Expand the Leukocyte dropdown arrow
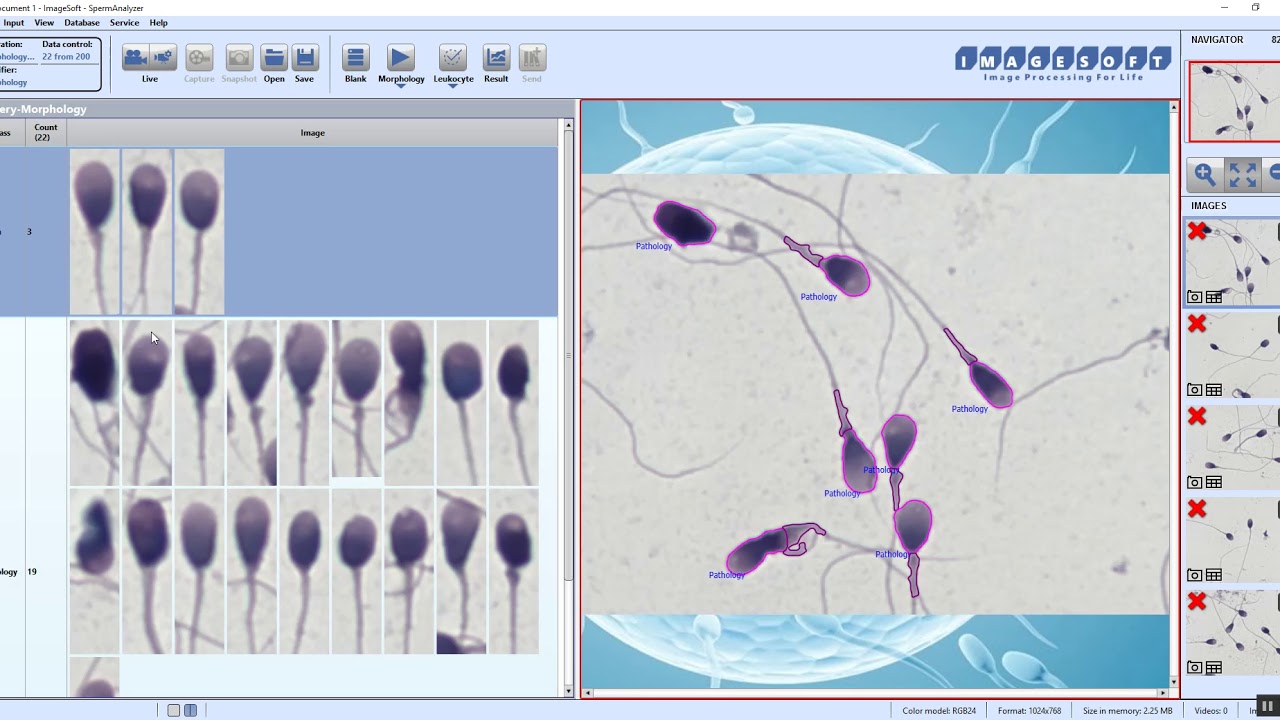Viewport: 1280px width, 720px height. 453,86
